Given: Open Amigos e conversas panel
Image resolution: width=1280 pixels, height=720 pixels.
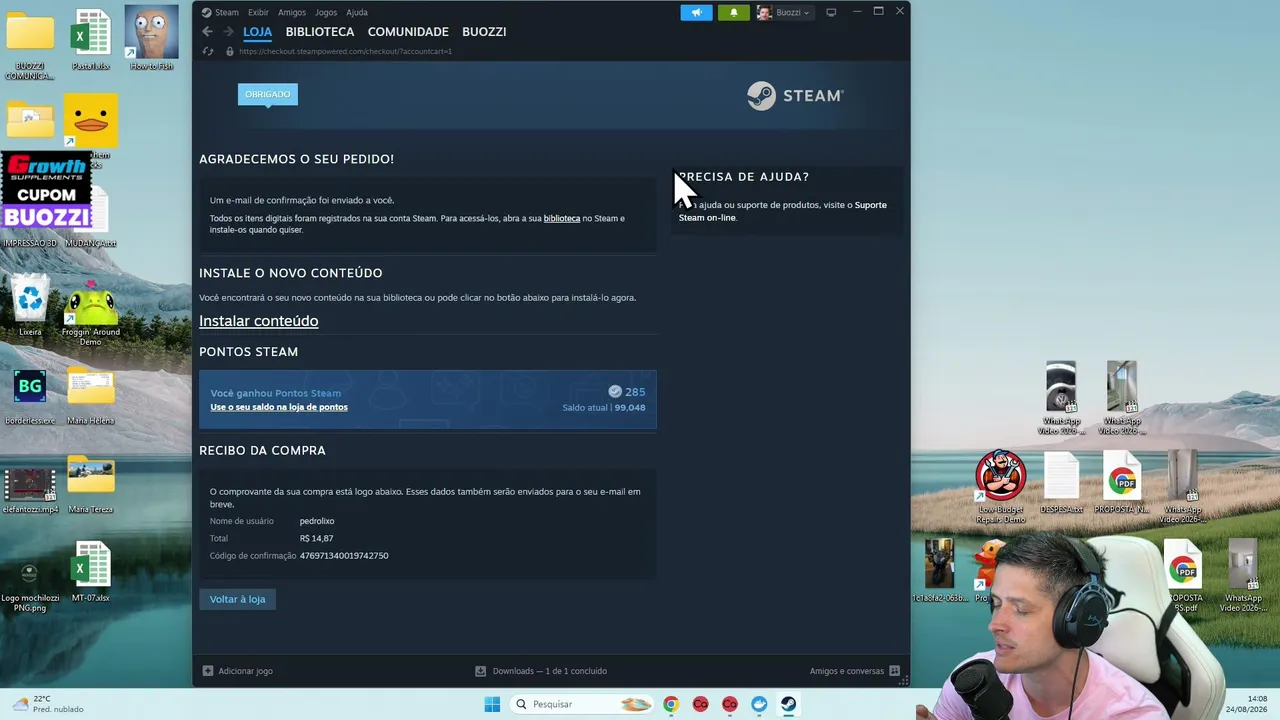Looking at the screenshot, I should [855, 671].
